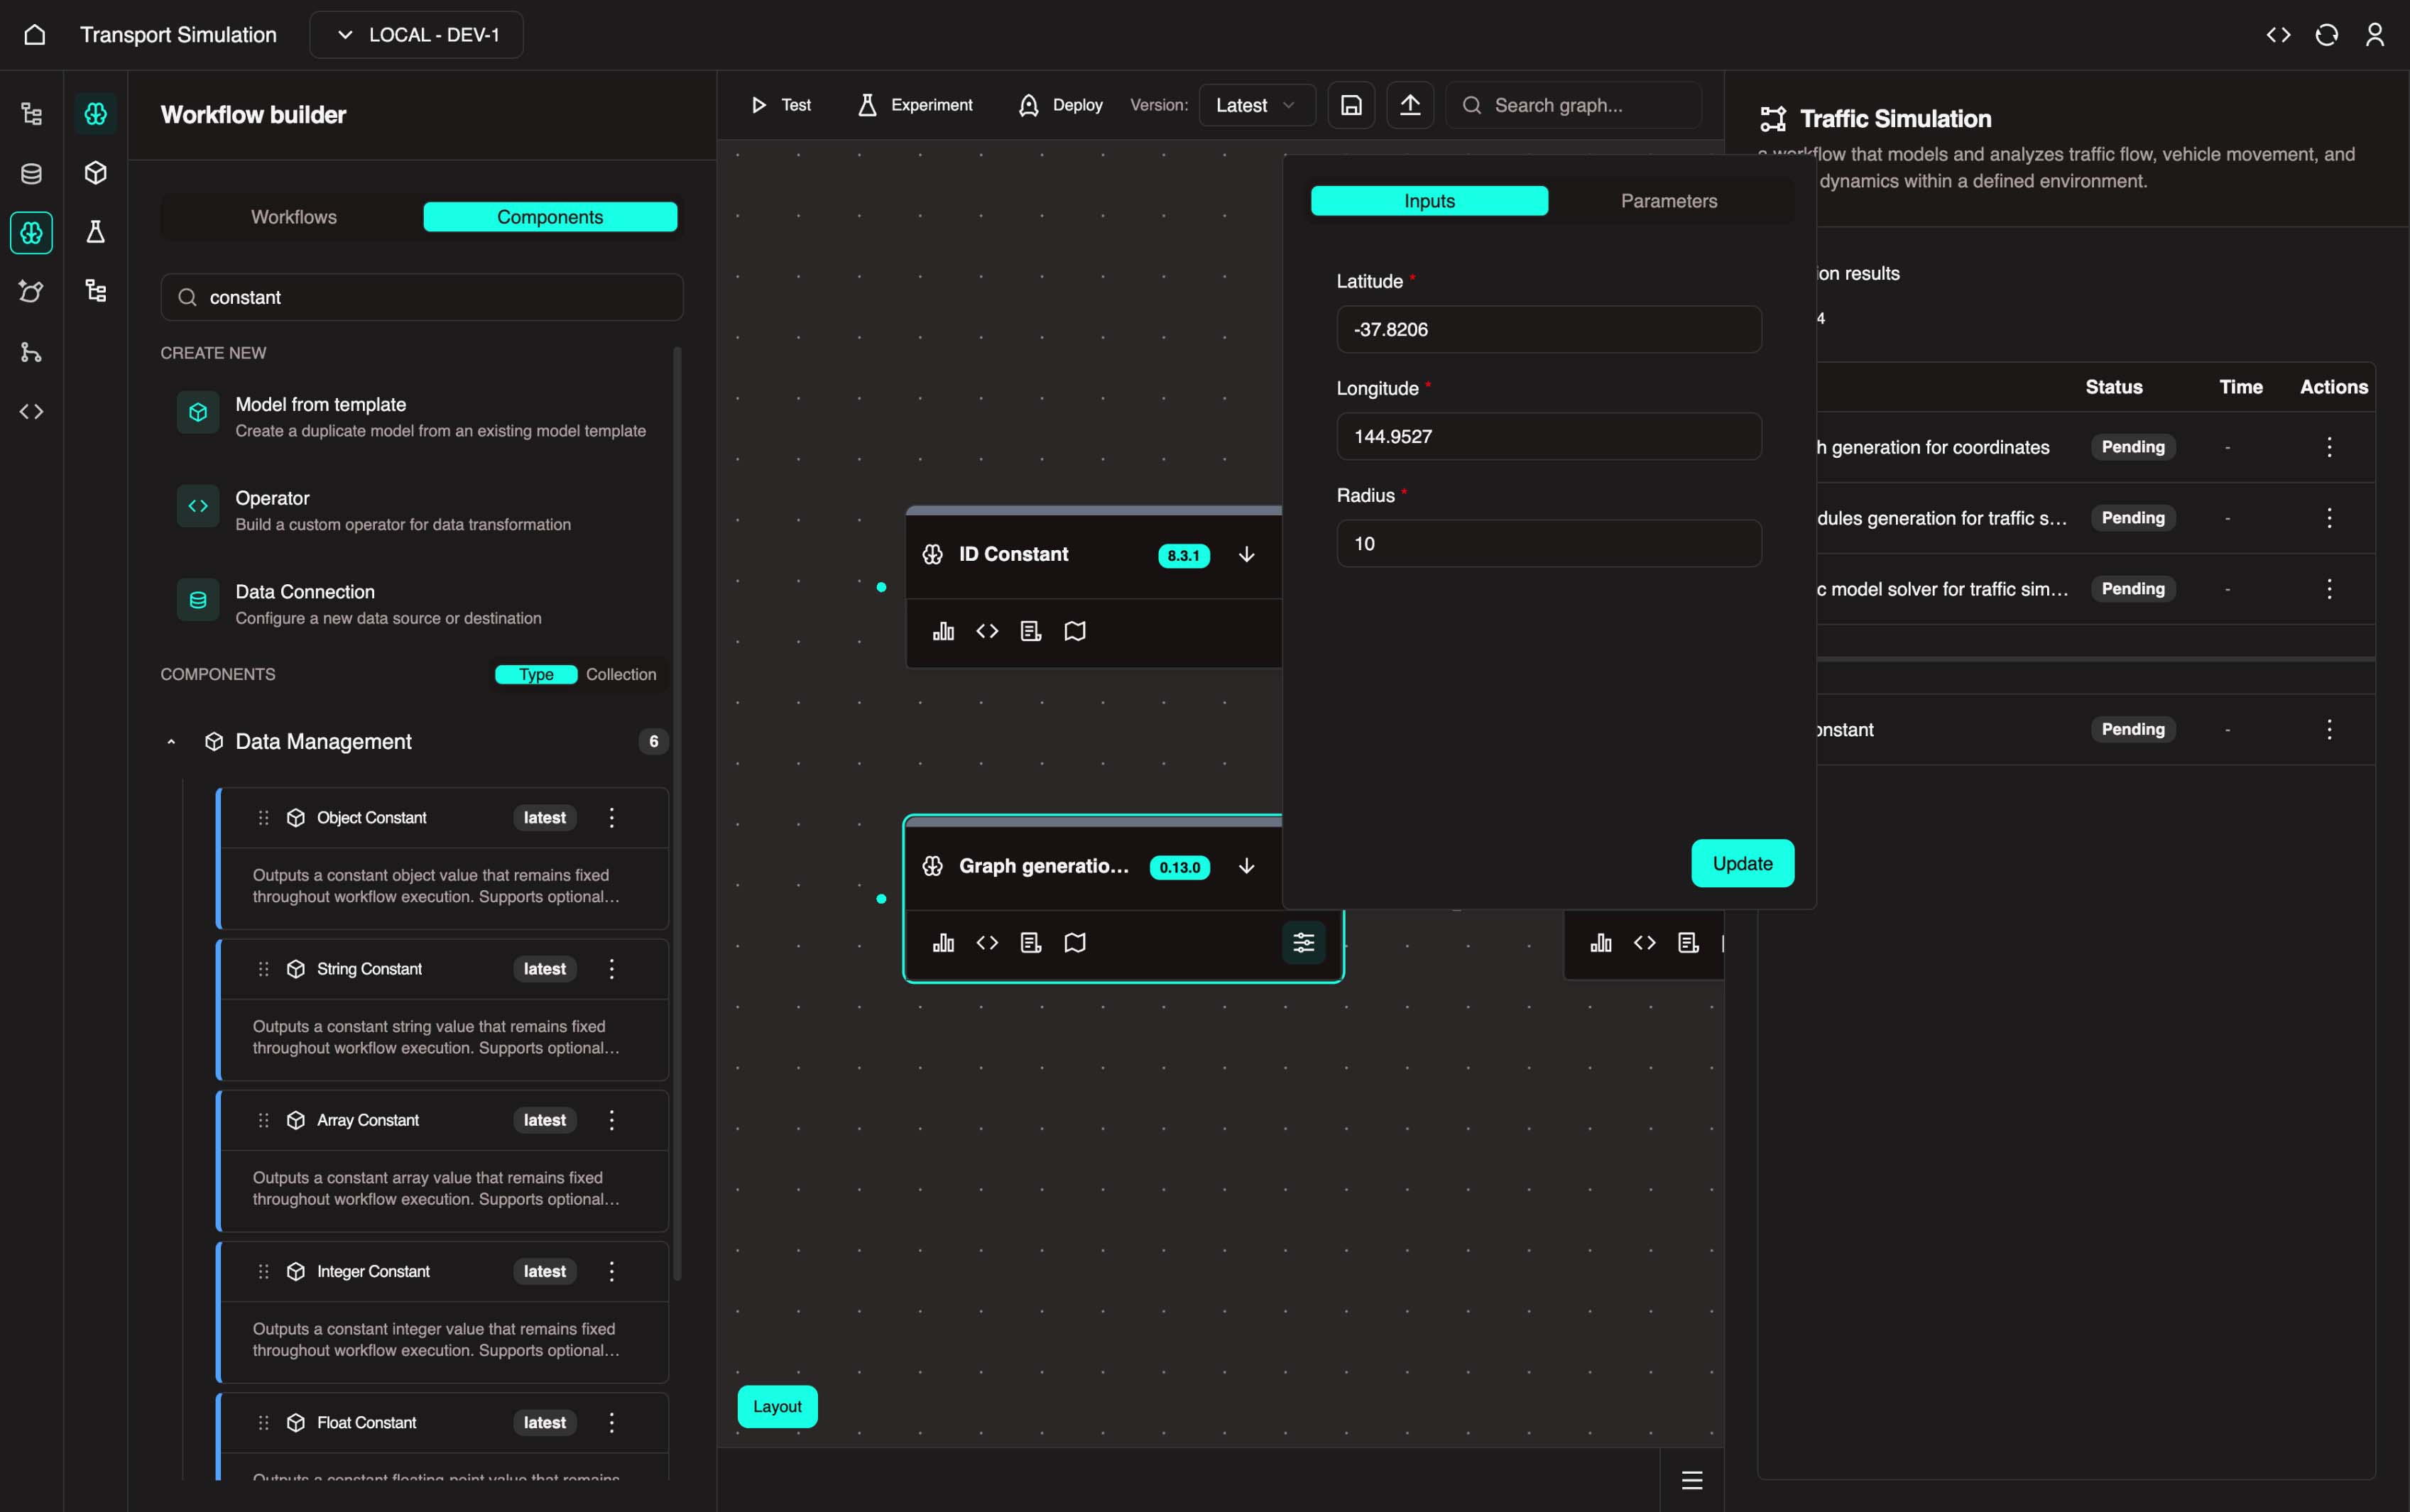
Task: Open actions menu for 'model solver for traffic' row
Action: pyautogui.click(x=2329, y=589)
